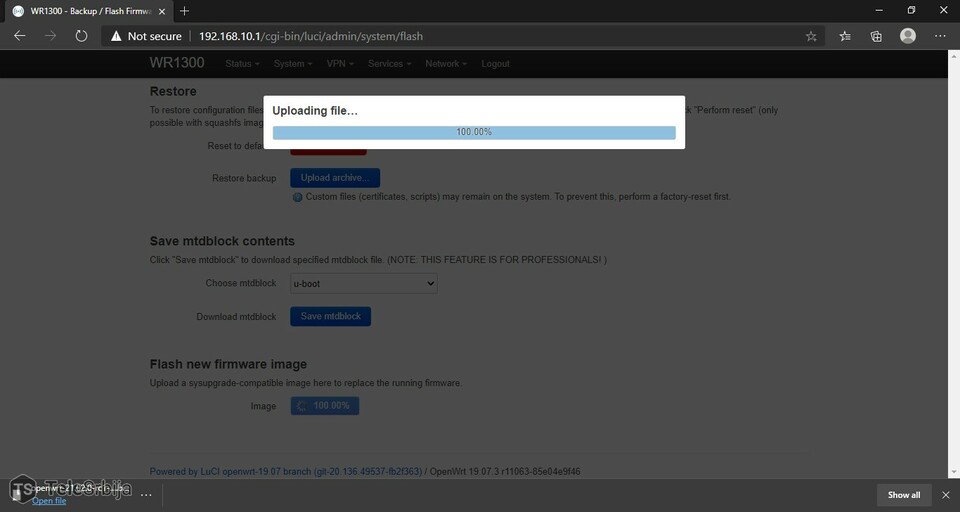Expand the Status menu
Viewport: 960px width, 512px height.
(242, 64)
